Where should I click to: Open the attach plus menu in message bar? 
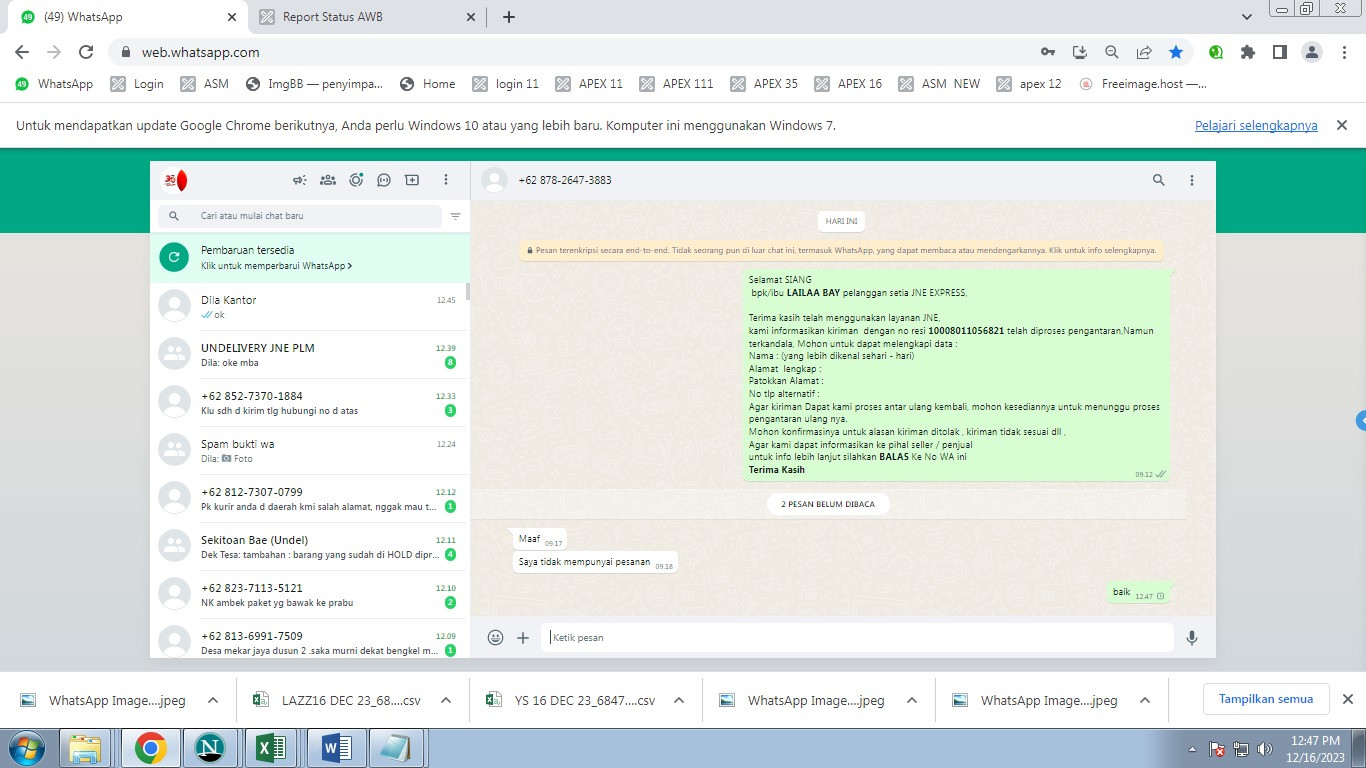point(523,637)
